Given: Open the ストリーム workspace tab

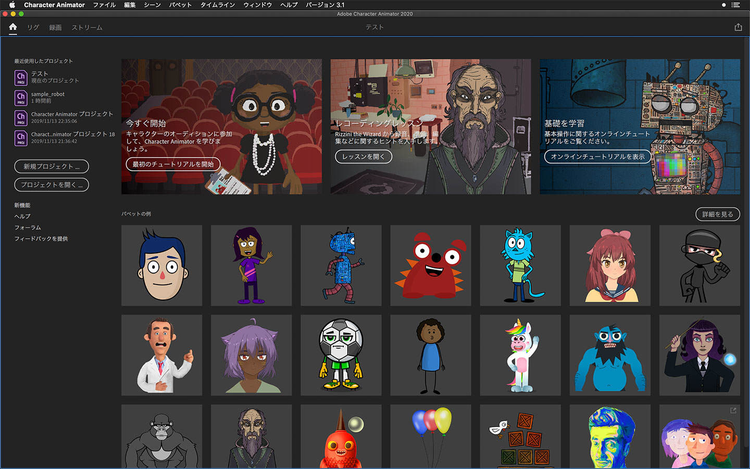Looking at the screenshot, I should [87, 28].
